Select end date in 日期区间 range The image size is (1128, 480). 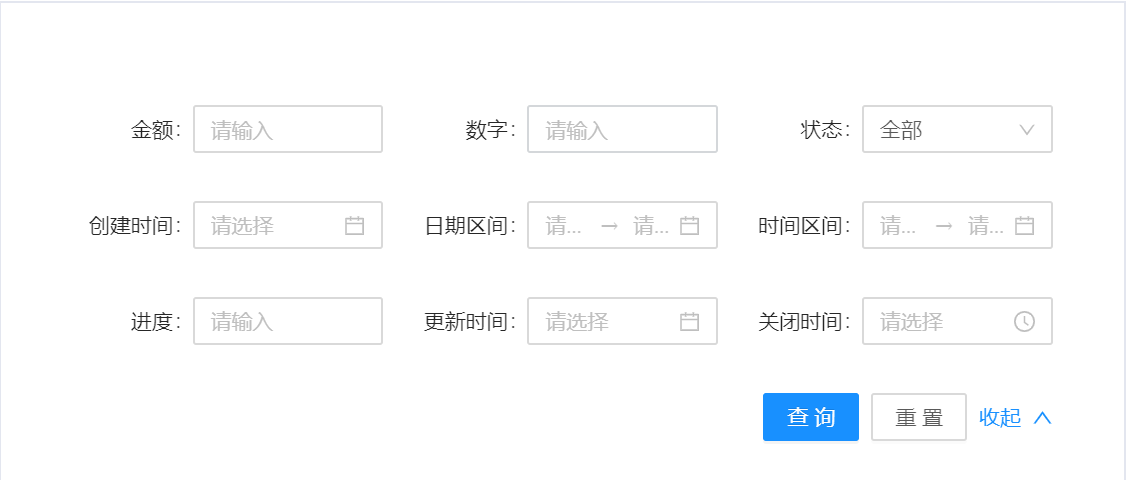point(651,225)
